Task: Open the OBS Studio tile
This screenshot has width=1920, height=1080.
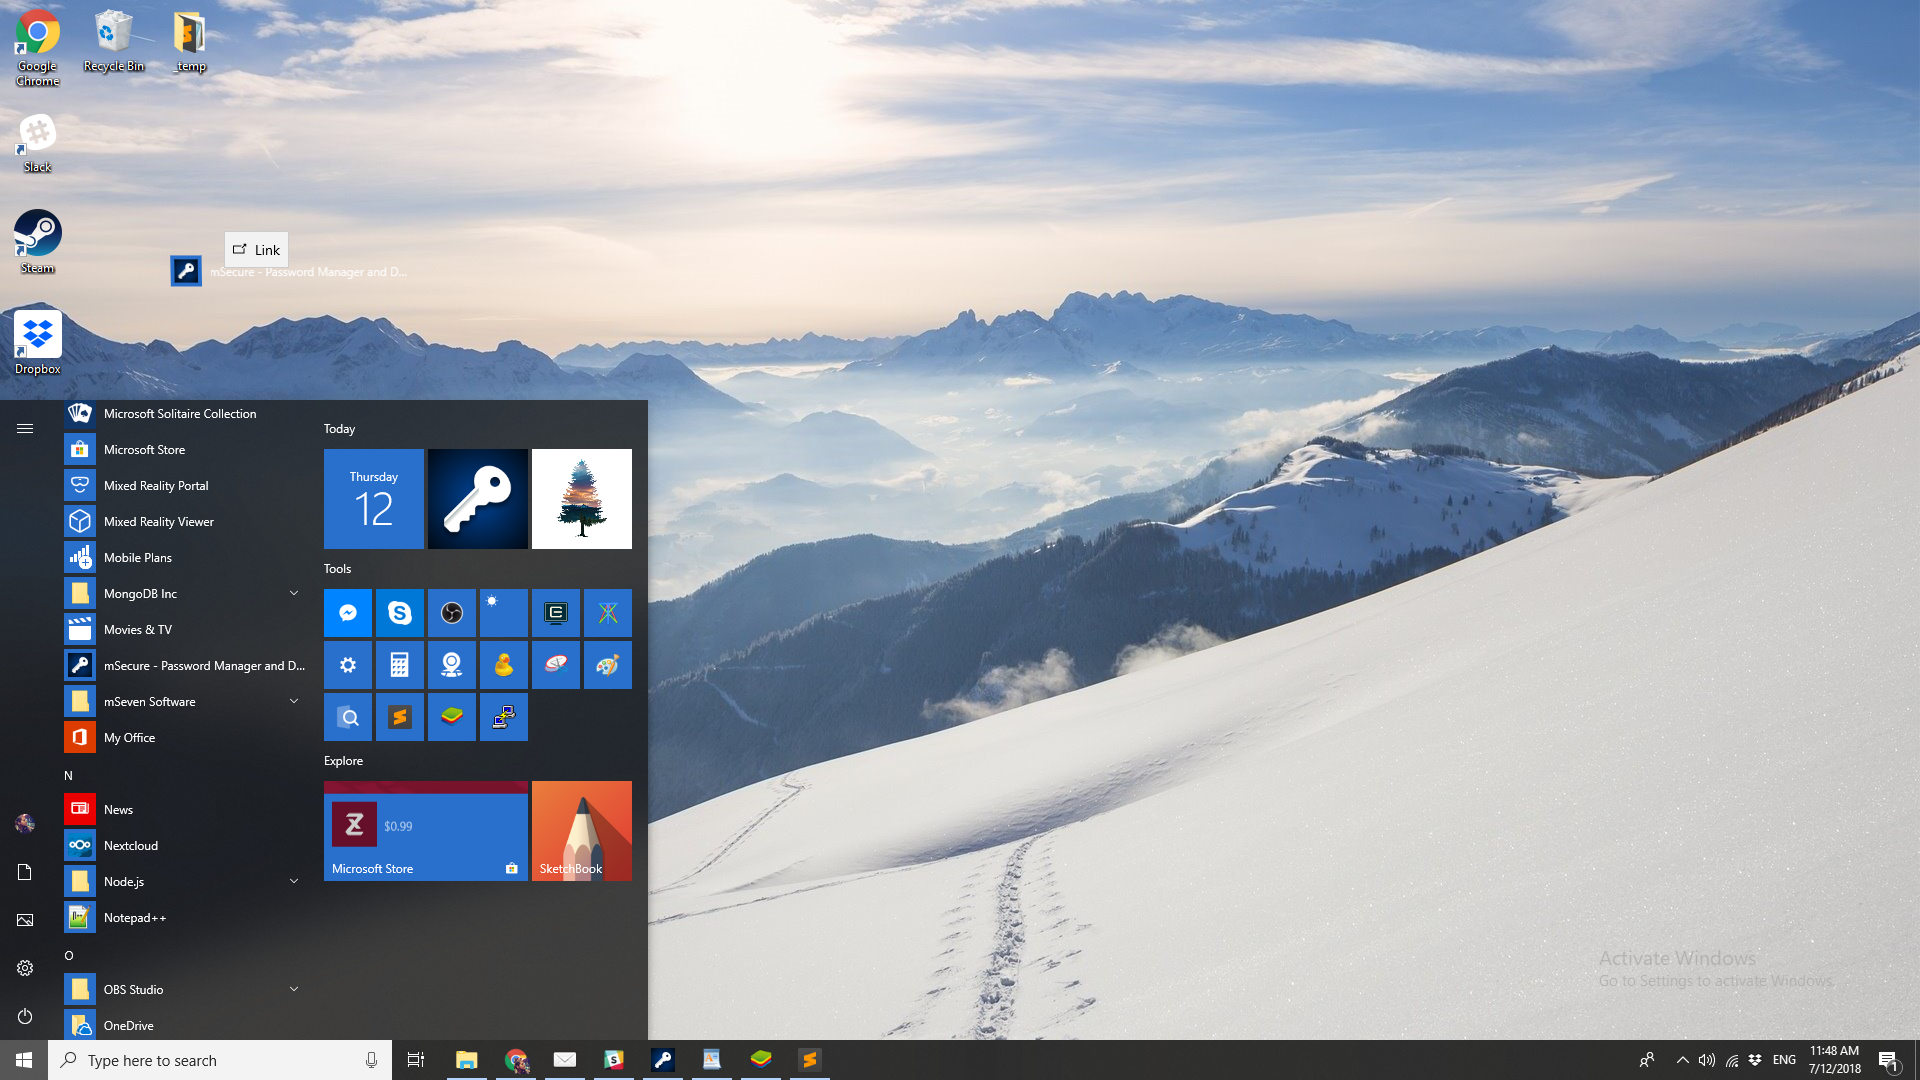Action: [452, 613]
